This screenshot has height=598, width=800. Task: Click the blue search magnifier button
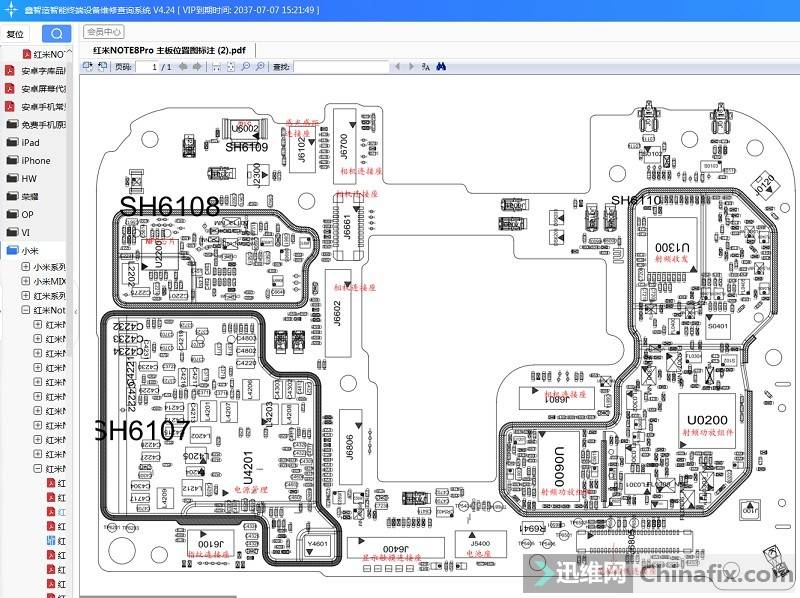point(56,33)
